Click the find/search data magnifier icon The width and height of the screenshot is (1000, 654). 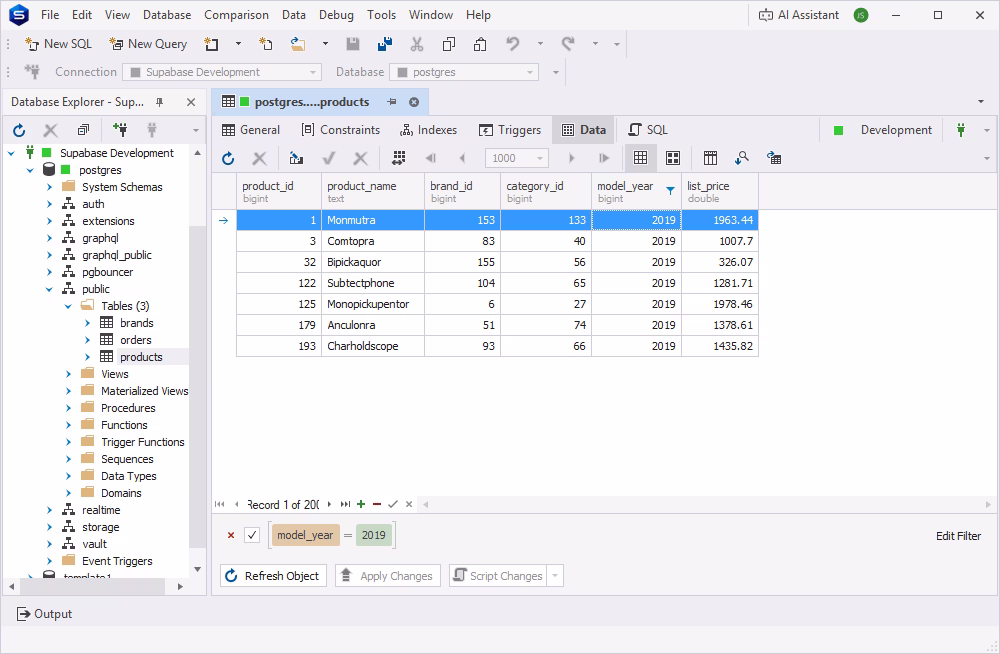(742, 158)
